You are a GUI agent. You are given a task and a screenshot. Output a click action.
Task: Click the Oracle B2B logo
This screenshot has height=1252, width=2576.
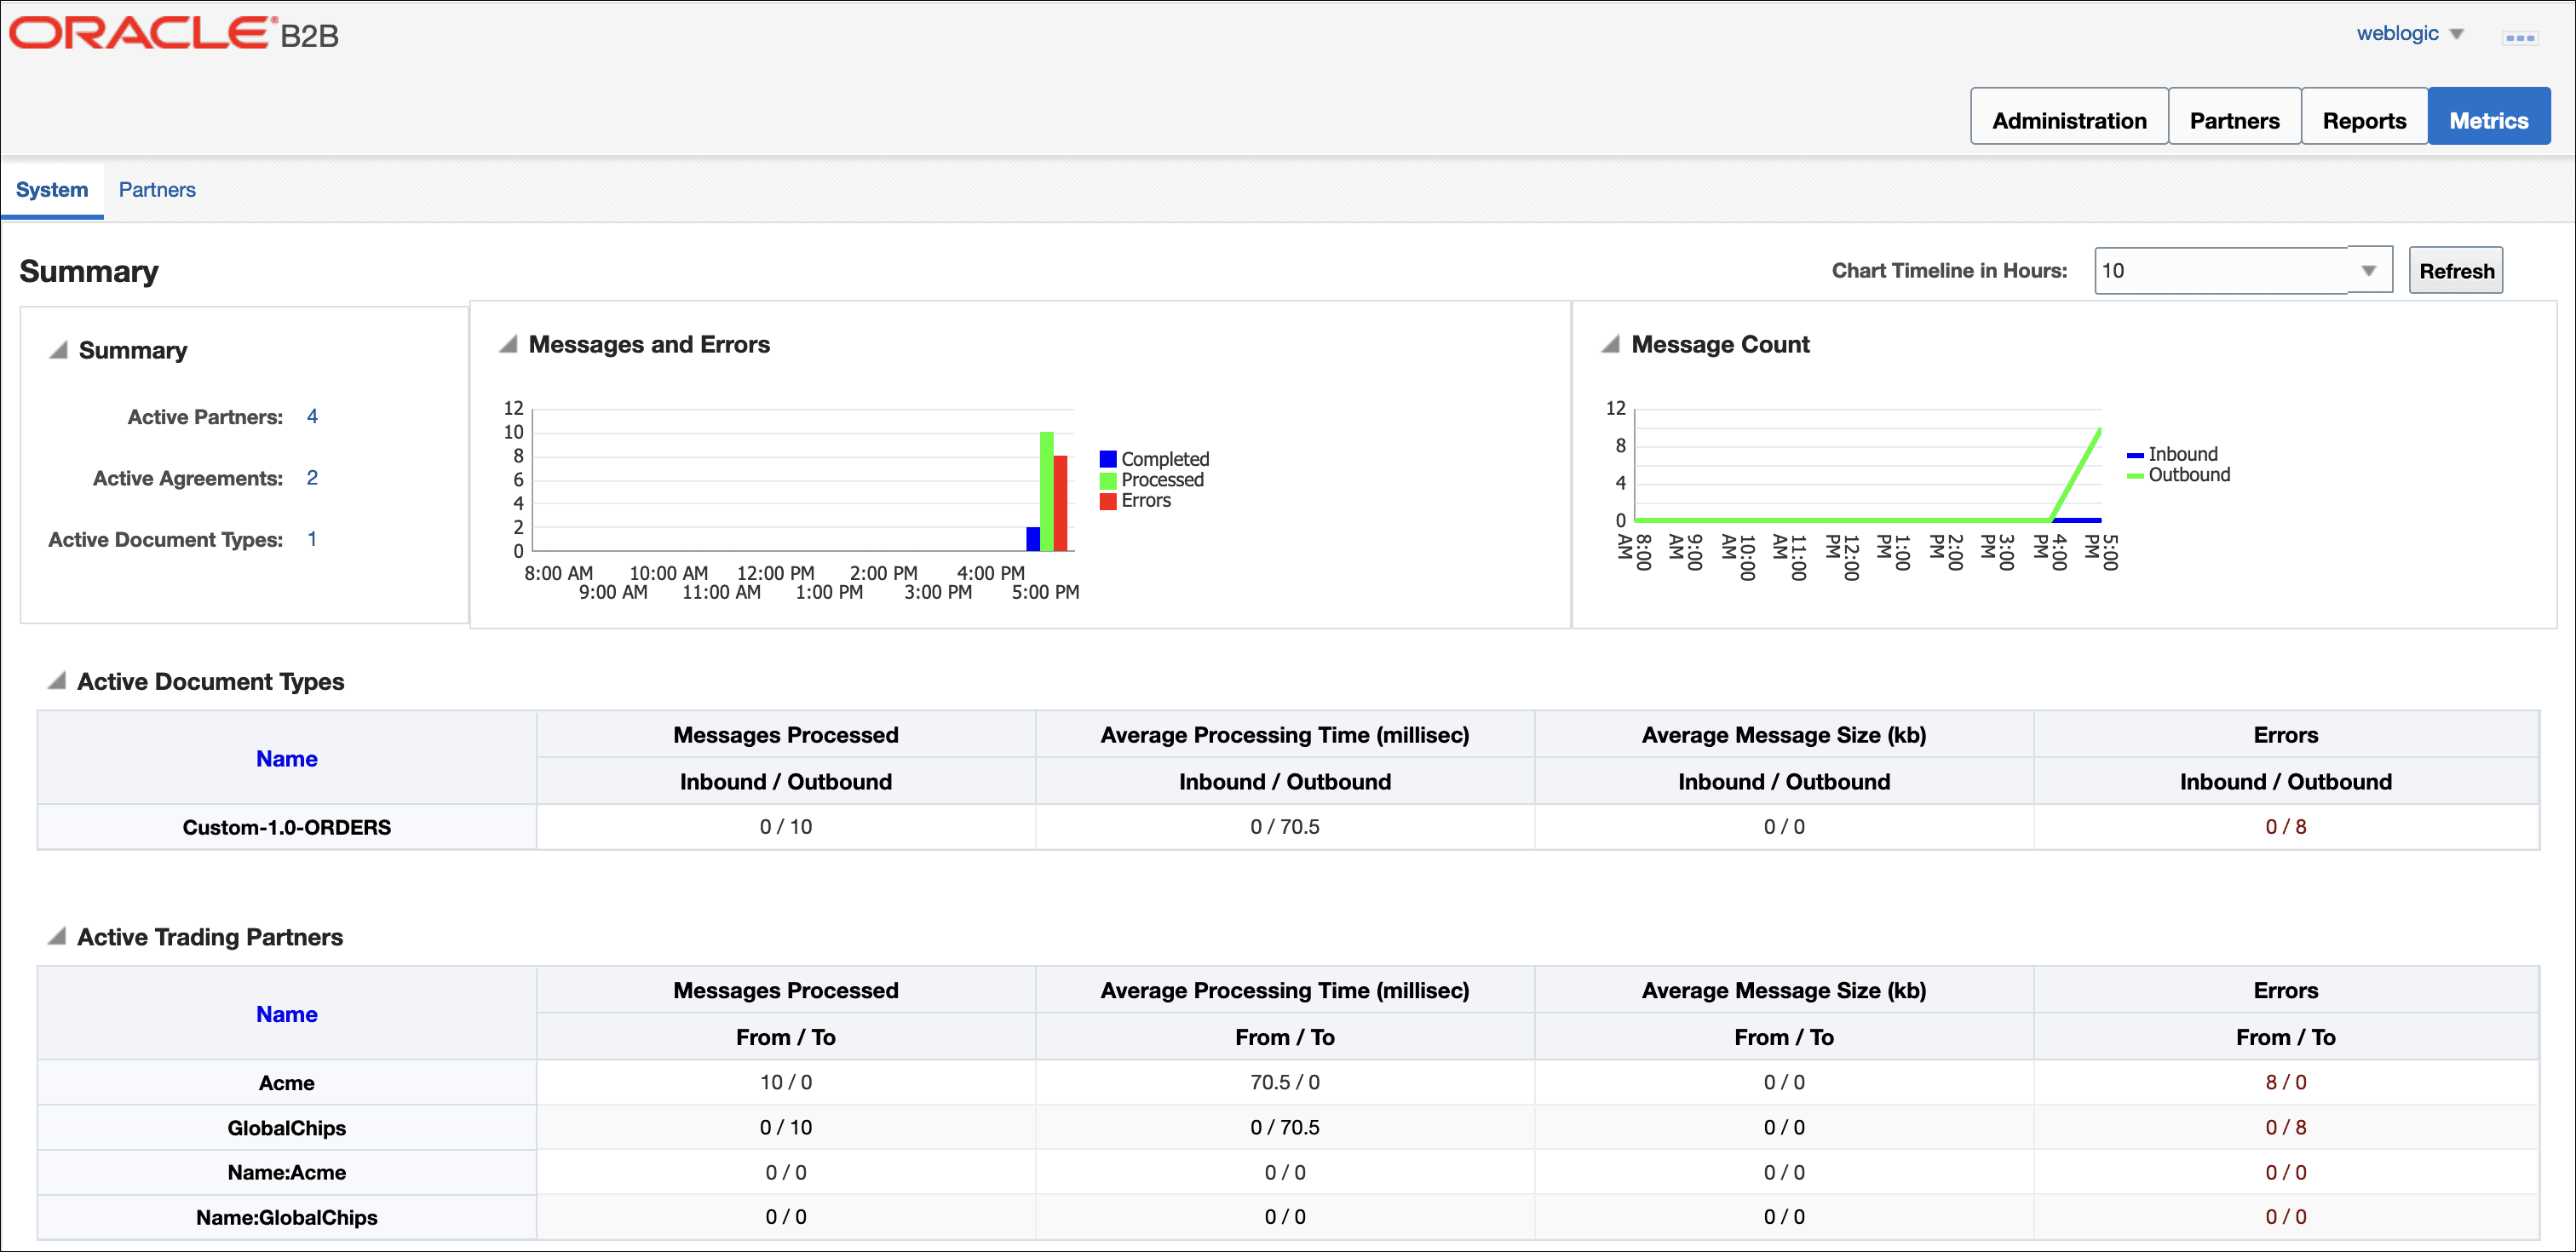[174, 34]
